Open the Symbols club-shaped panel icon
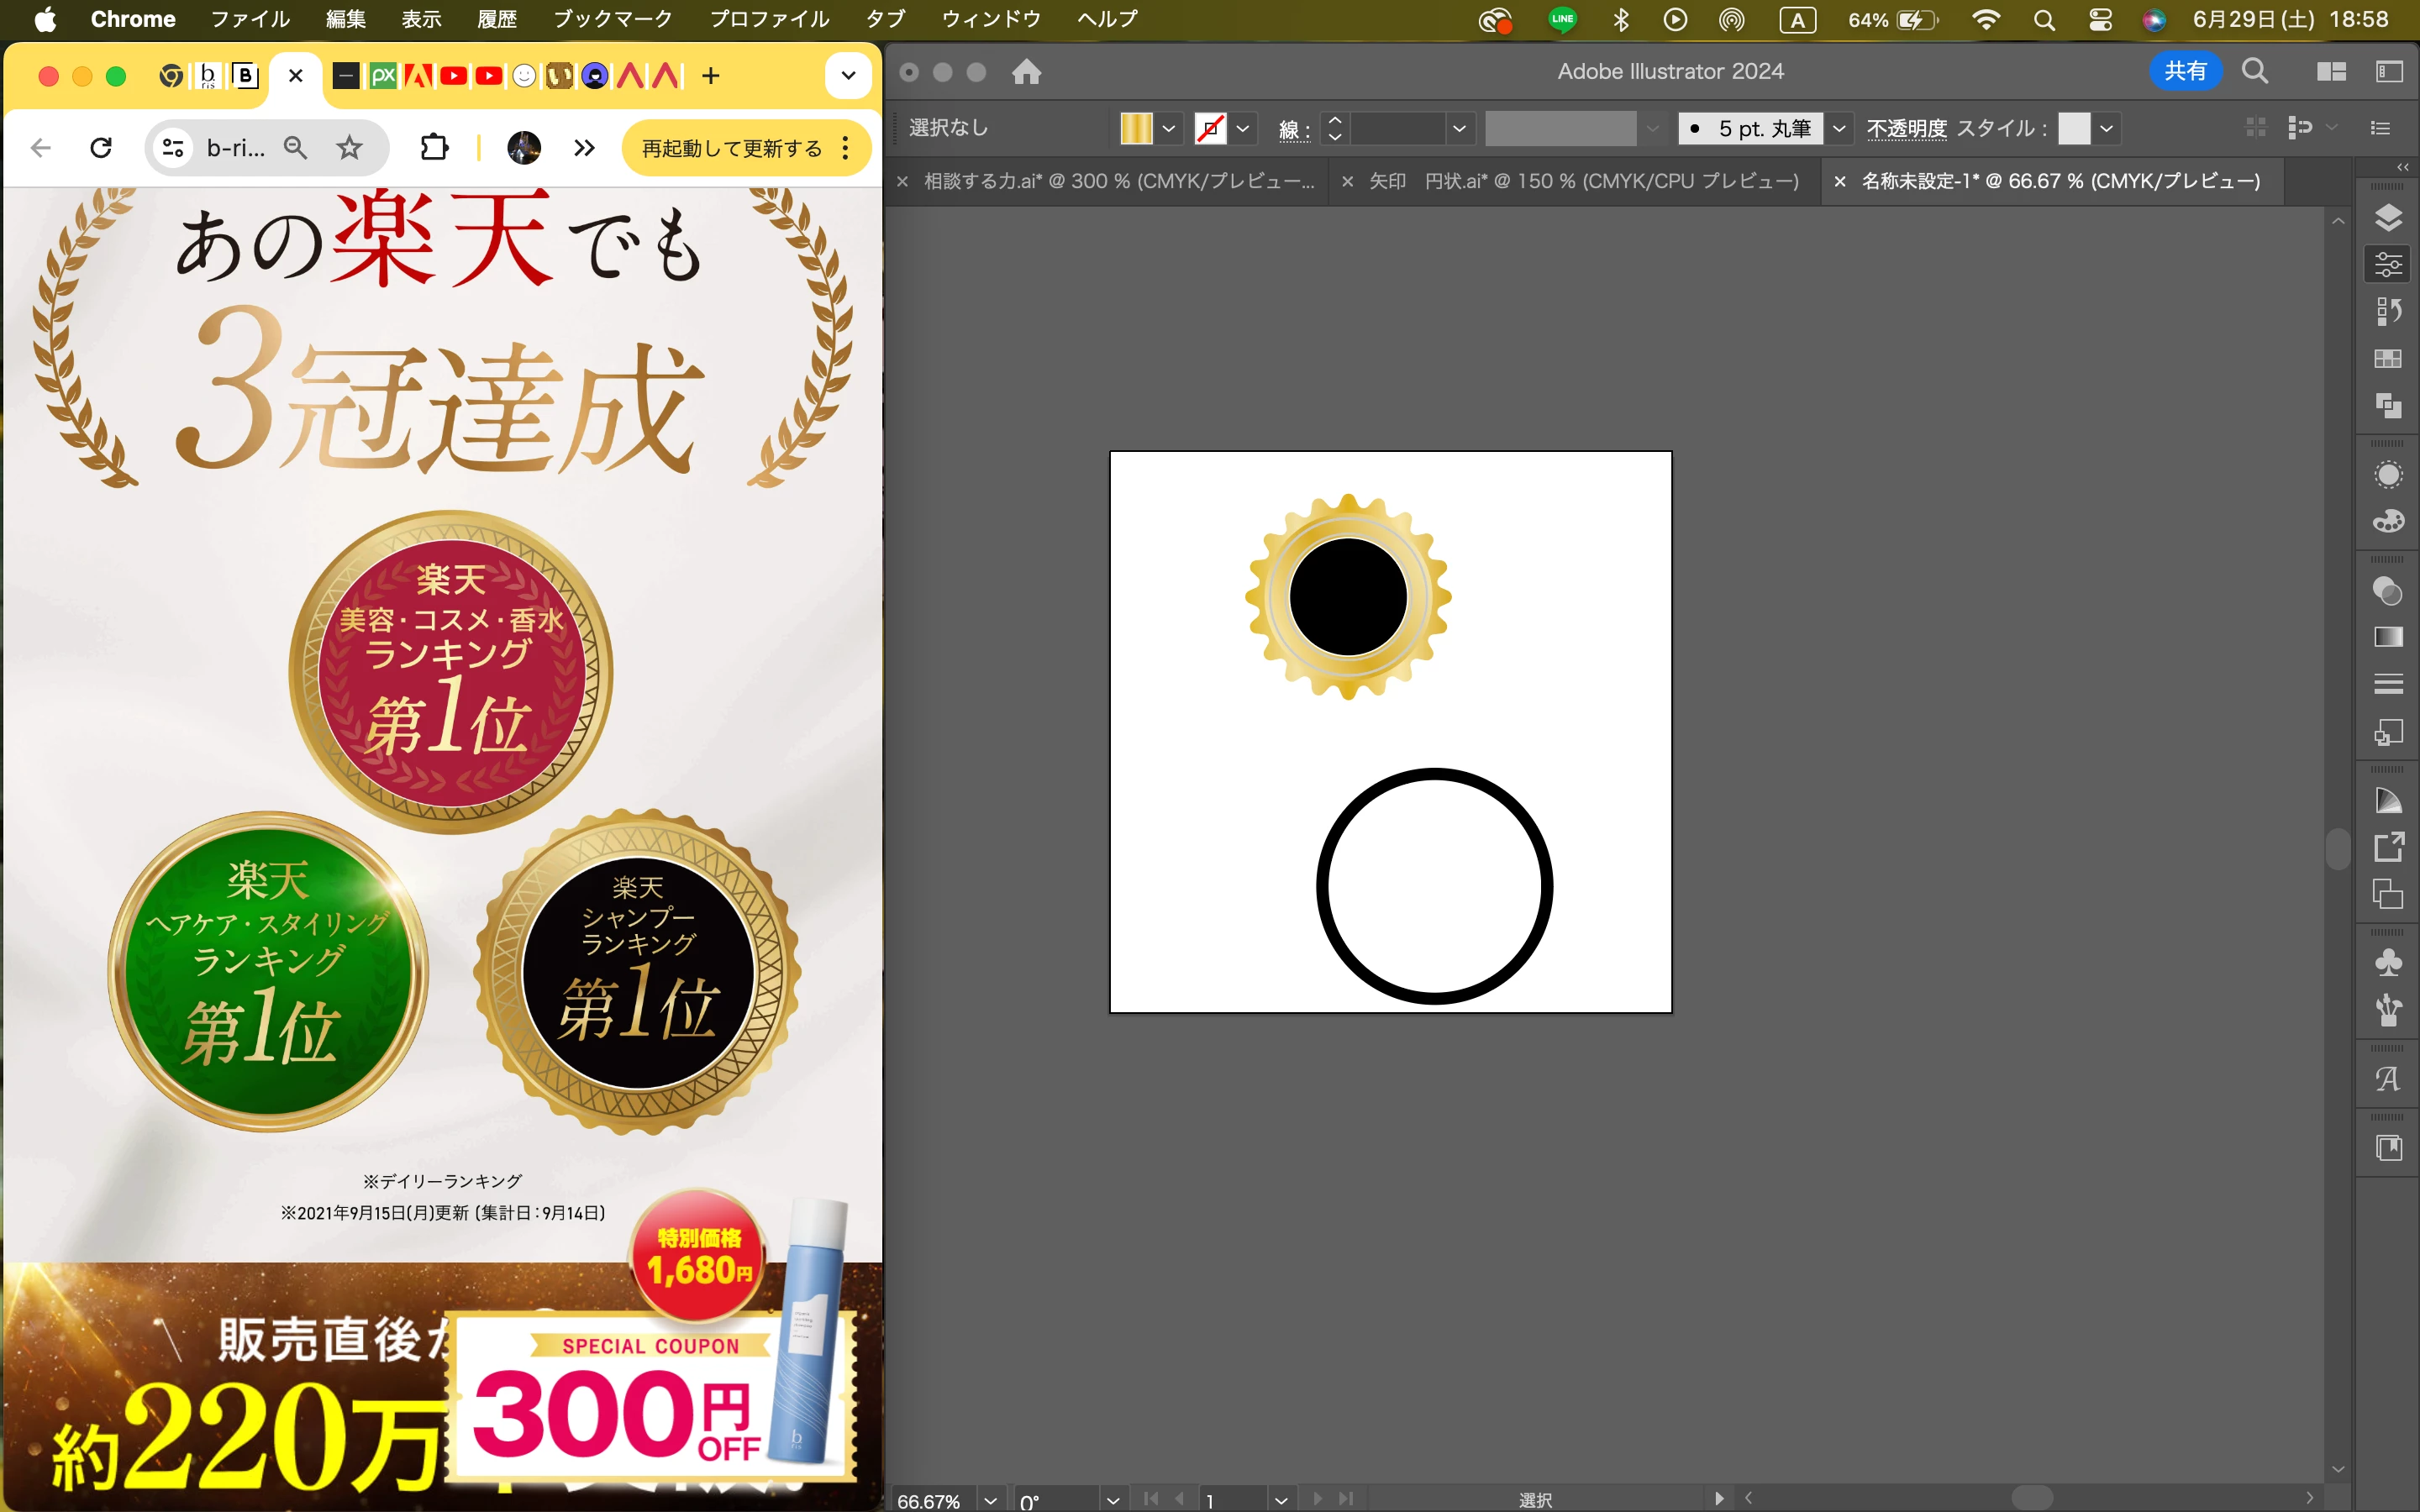This screenshot has width=2420, height=1512. [2388, 962]
